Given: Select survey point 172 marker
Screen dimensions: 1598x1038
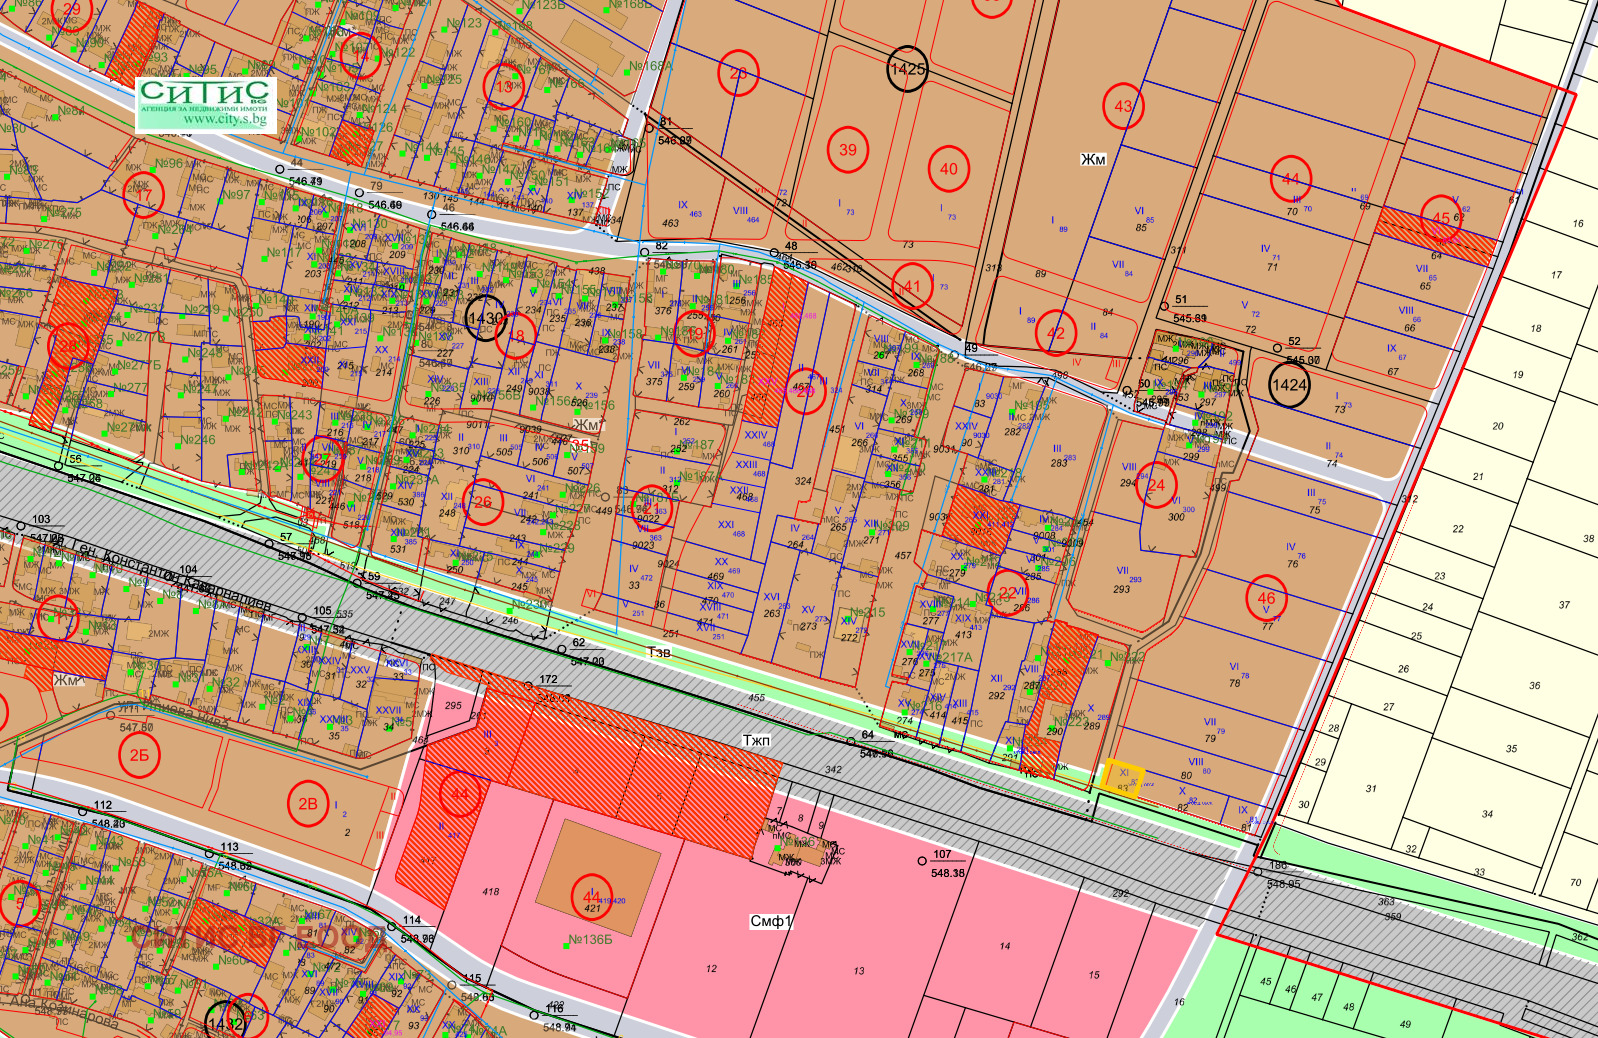Looking at the screenshot, I should point(529,686).
